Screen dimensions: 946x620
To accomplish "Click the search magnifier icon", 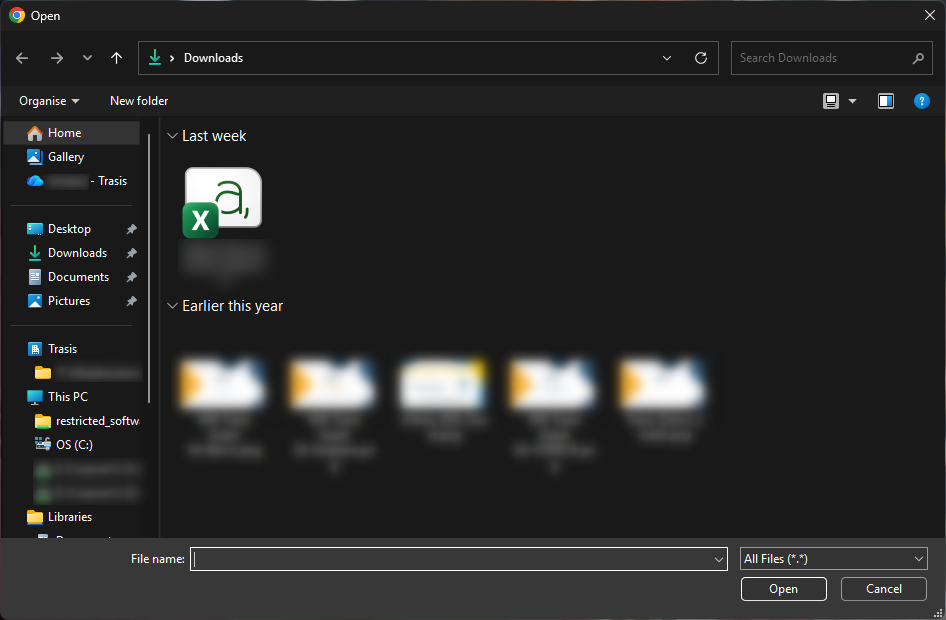I will tap(918, 59).
